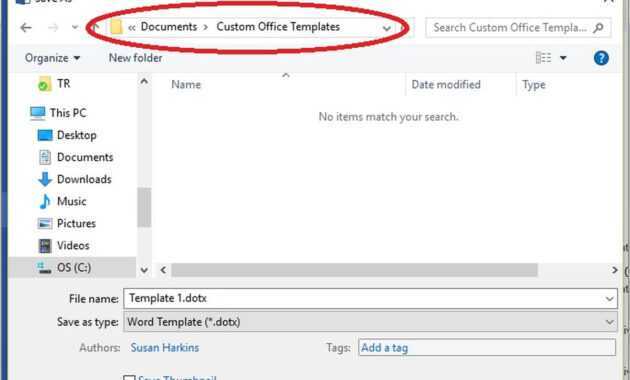Click the Desktop icon in sidebar

(x=45, y=135)
